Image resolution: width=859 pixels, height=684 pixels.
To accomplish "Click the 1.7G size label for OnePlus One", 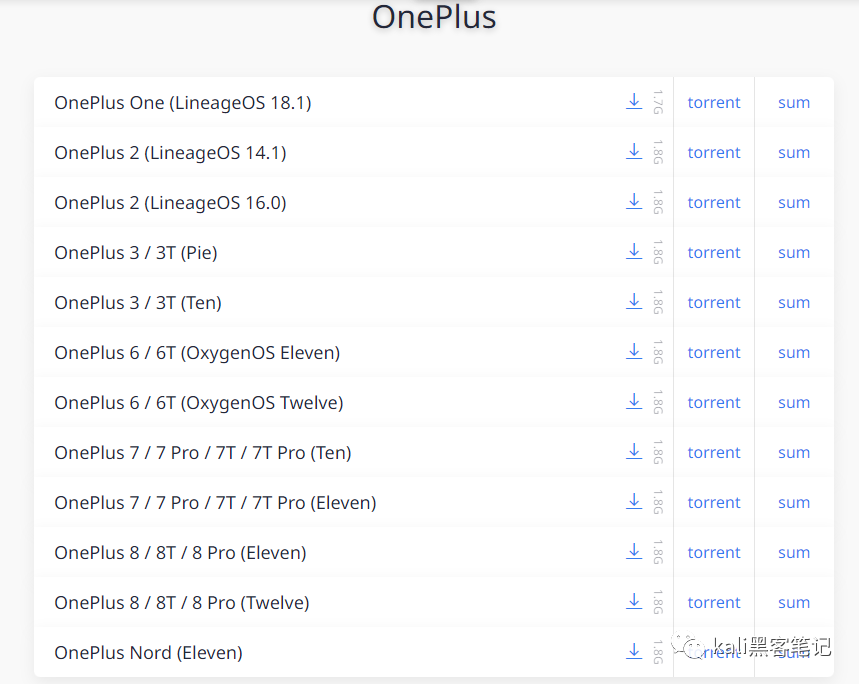I will [658, 102].
